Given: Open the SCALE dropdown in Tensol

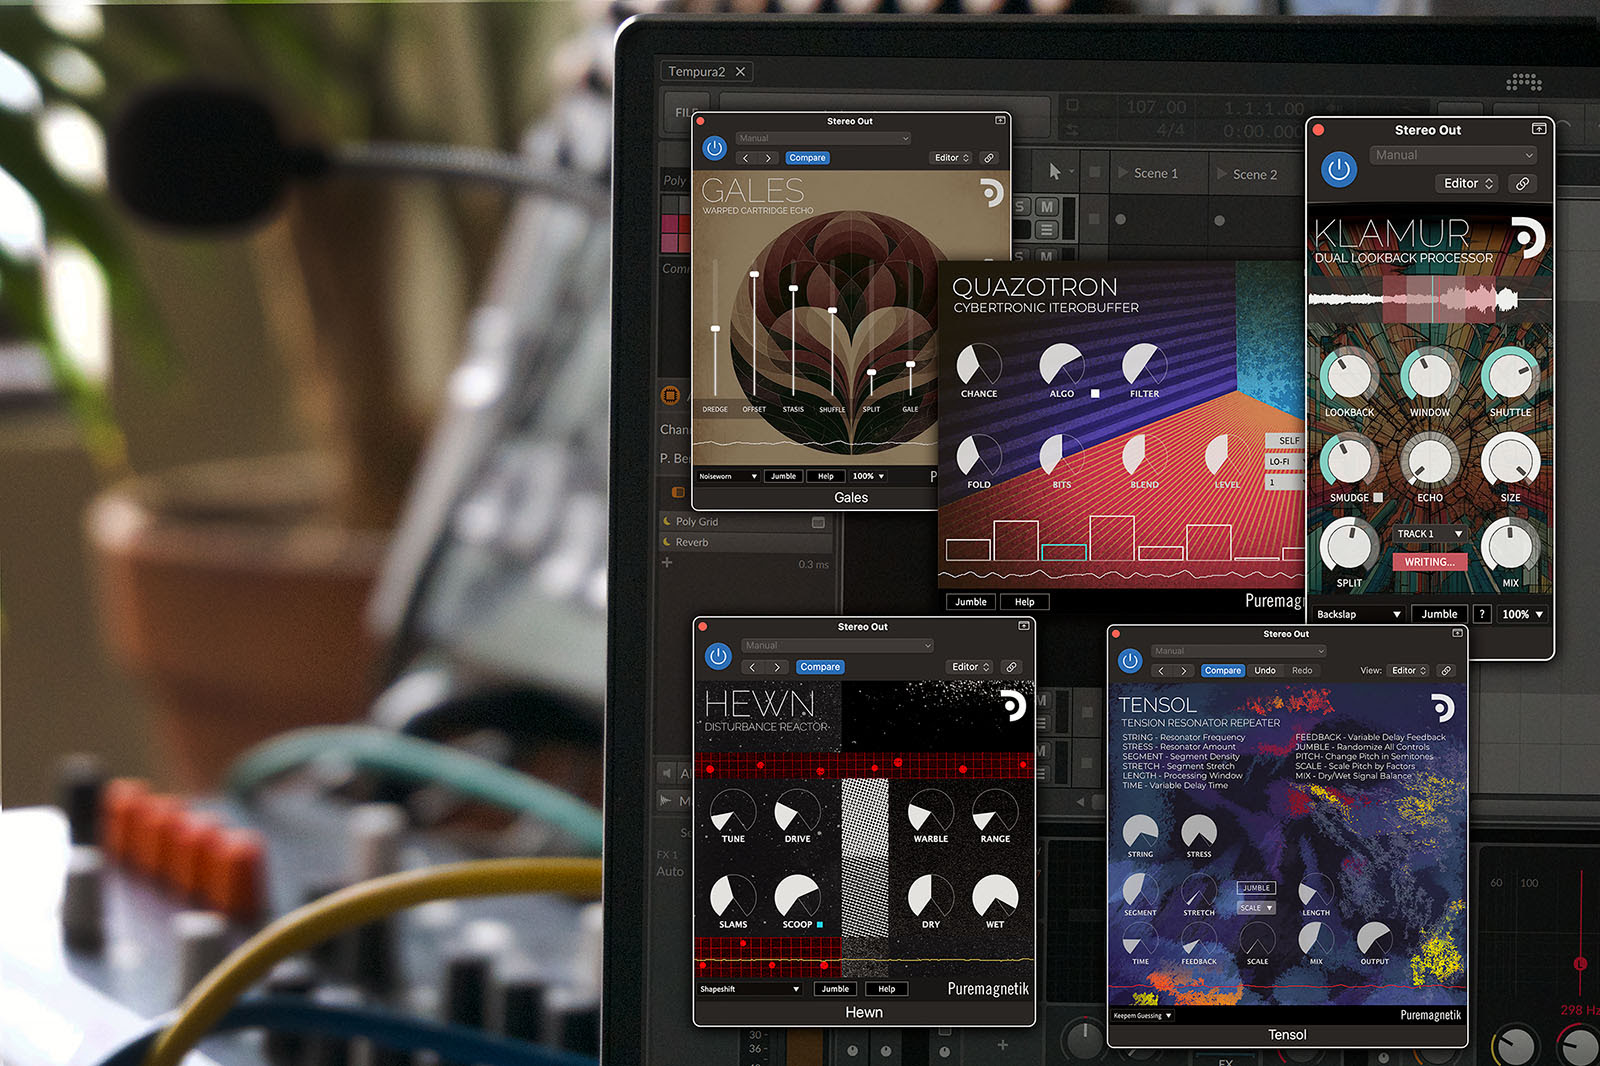Looking at the screenshot, I should [1256, 908].
